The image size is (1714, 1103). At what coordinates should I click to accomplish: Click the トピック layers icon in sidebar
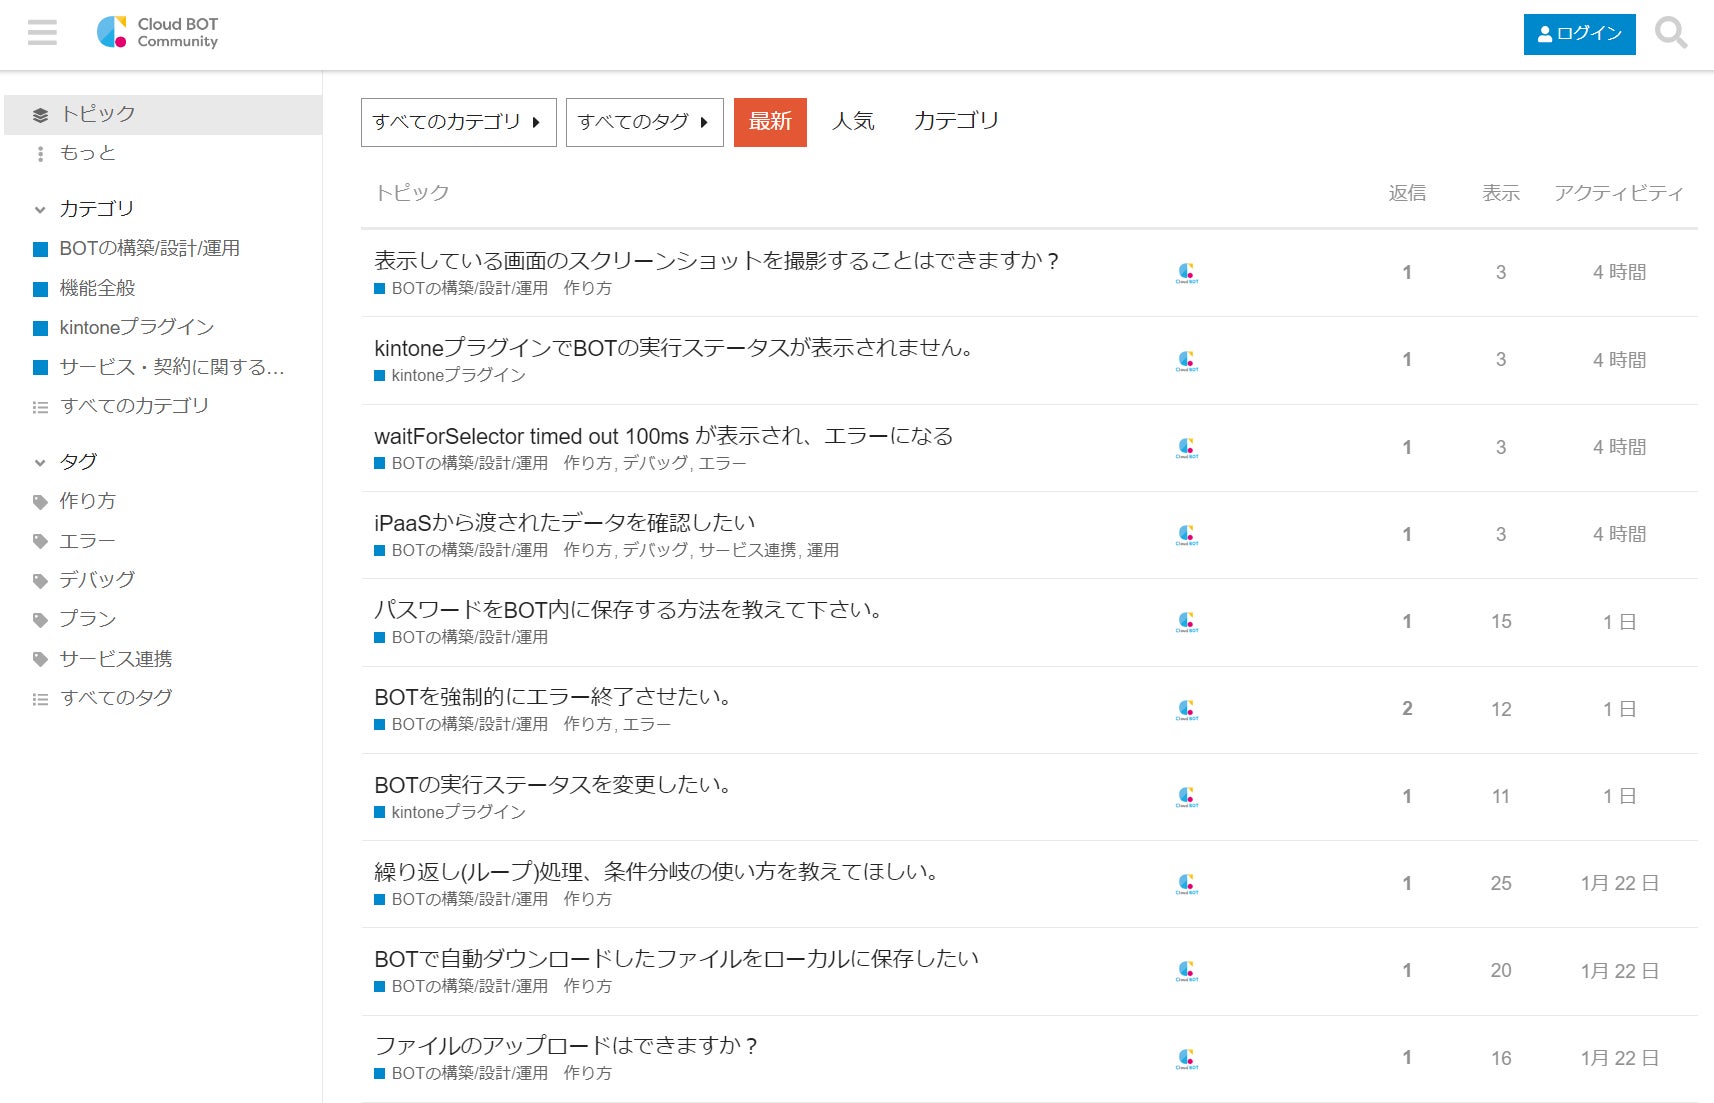40,115
